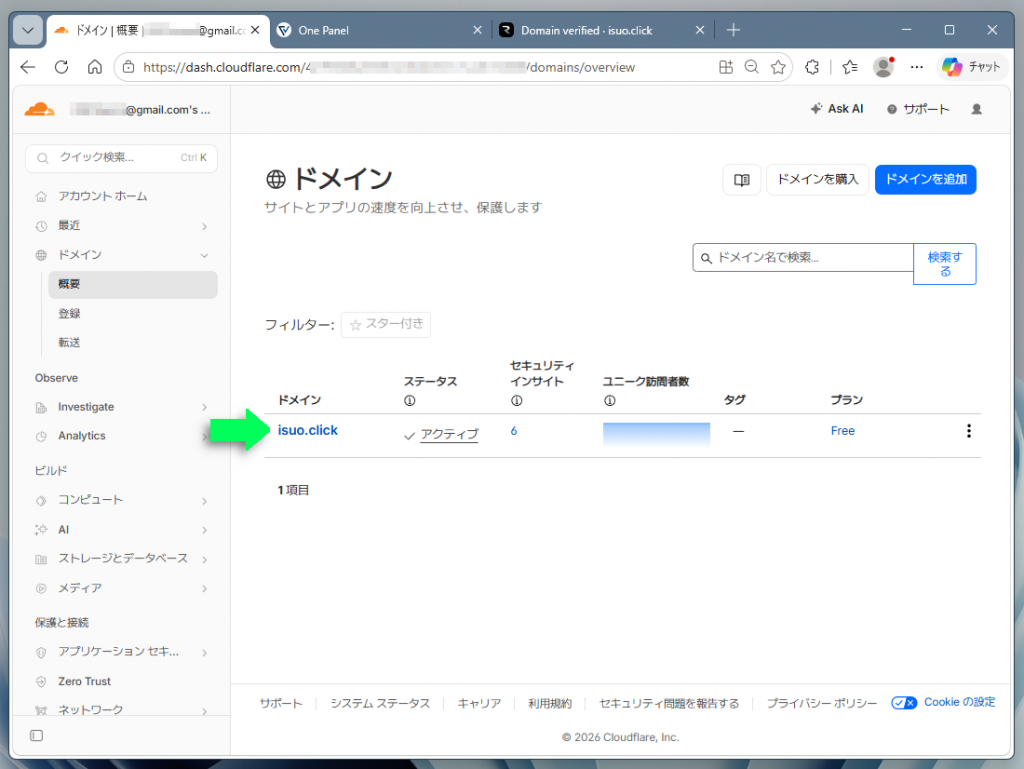The image size is (1024, 769).
Task: Click the browser address bar URL
Action: pyautogui.click(x=389, y=67)
